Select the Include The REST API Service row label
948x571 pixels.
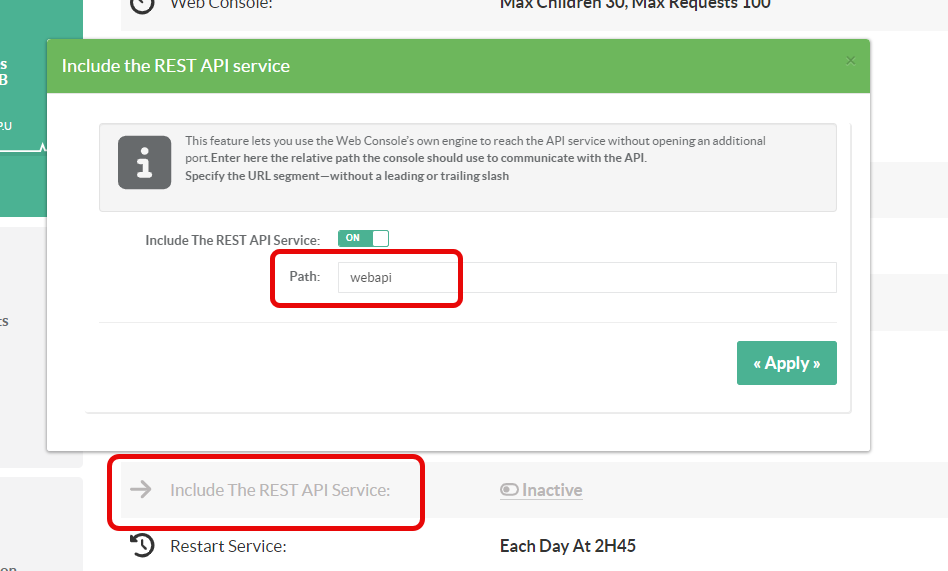click(x=279, y=490)
